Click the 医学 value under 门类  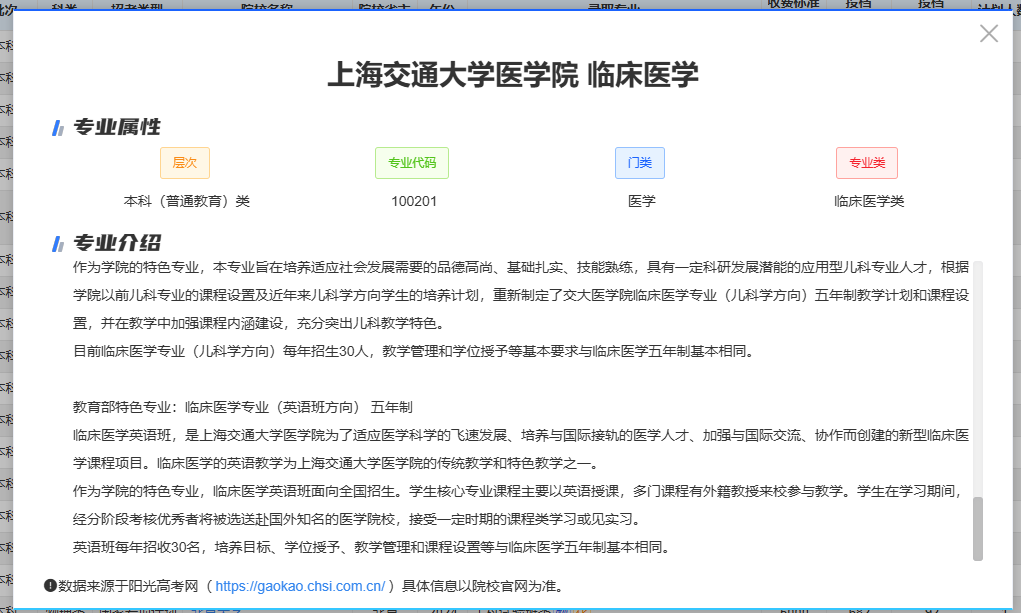pos(639,201)
